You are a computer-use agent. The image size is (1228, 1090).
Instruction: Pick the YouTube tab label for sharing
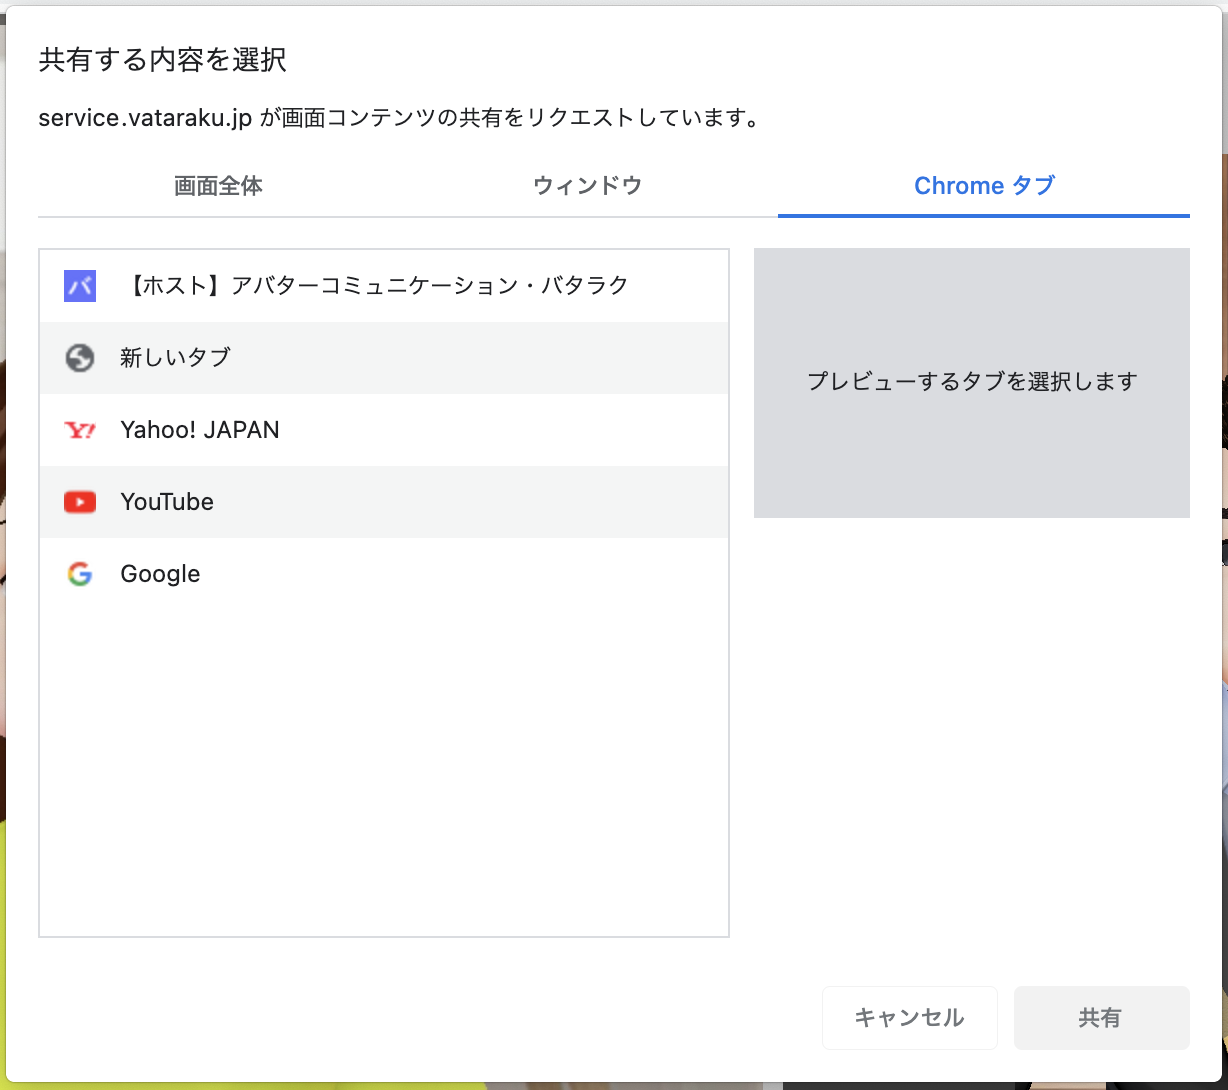pos(167,502)
